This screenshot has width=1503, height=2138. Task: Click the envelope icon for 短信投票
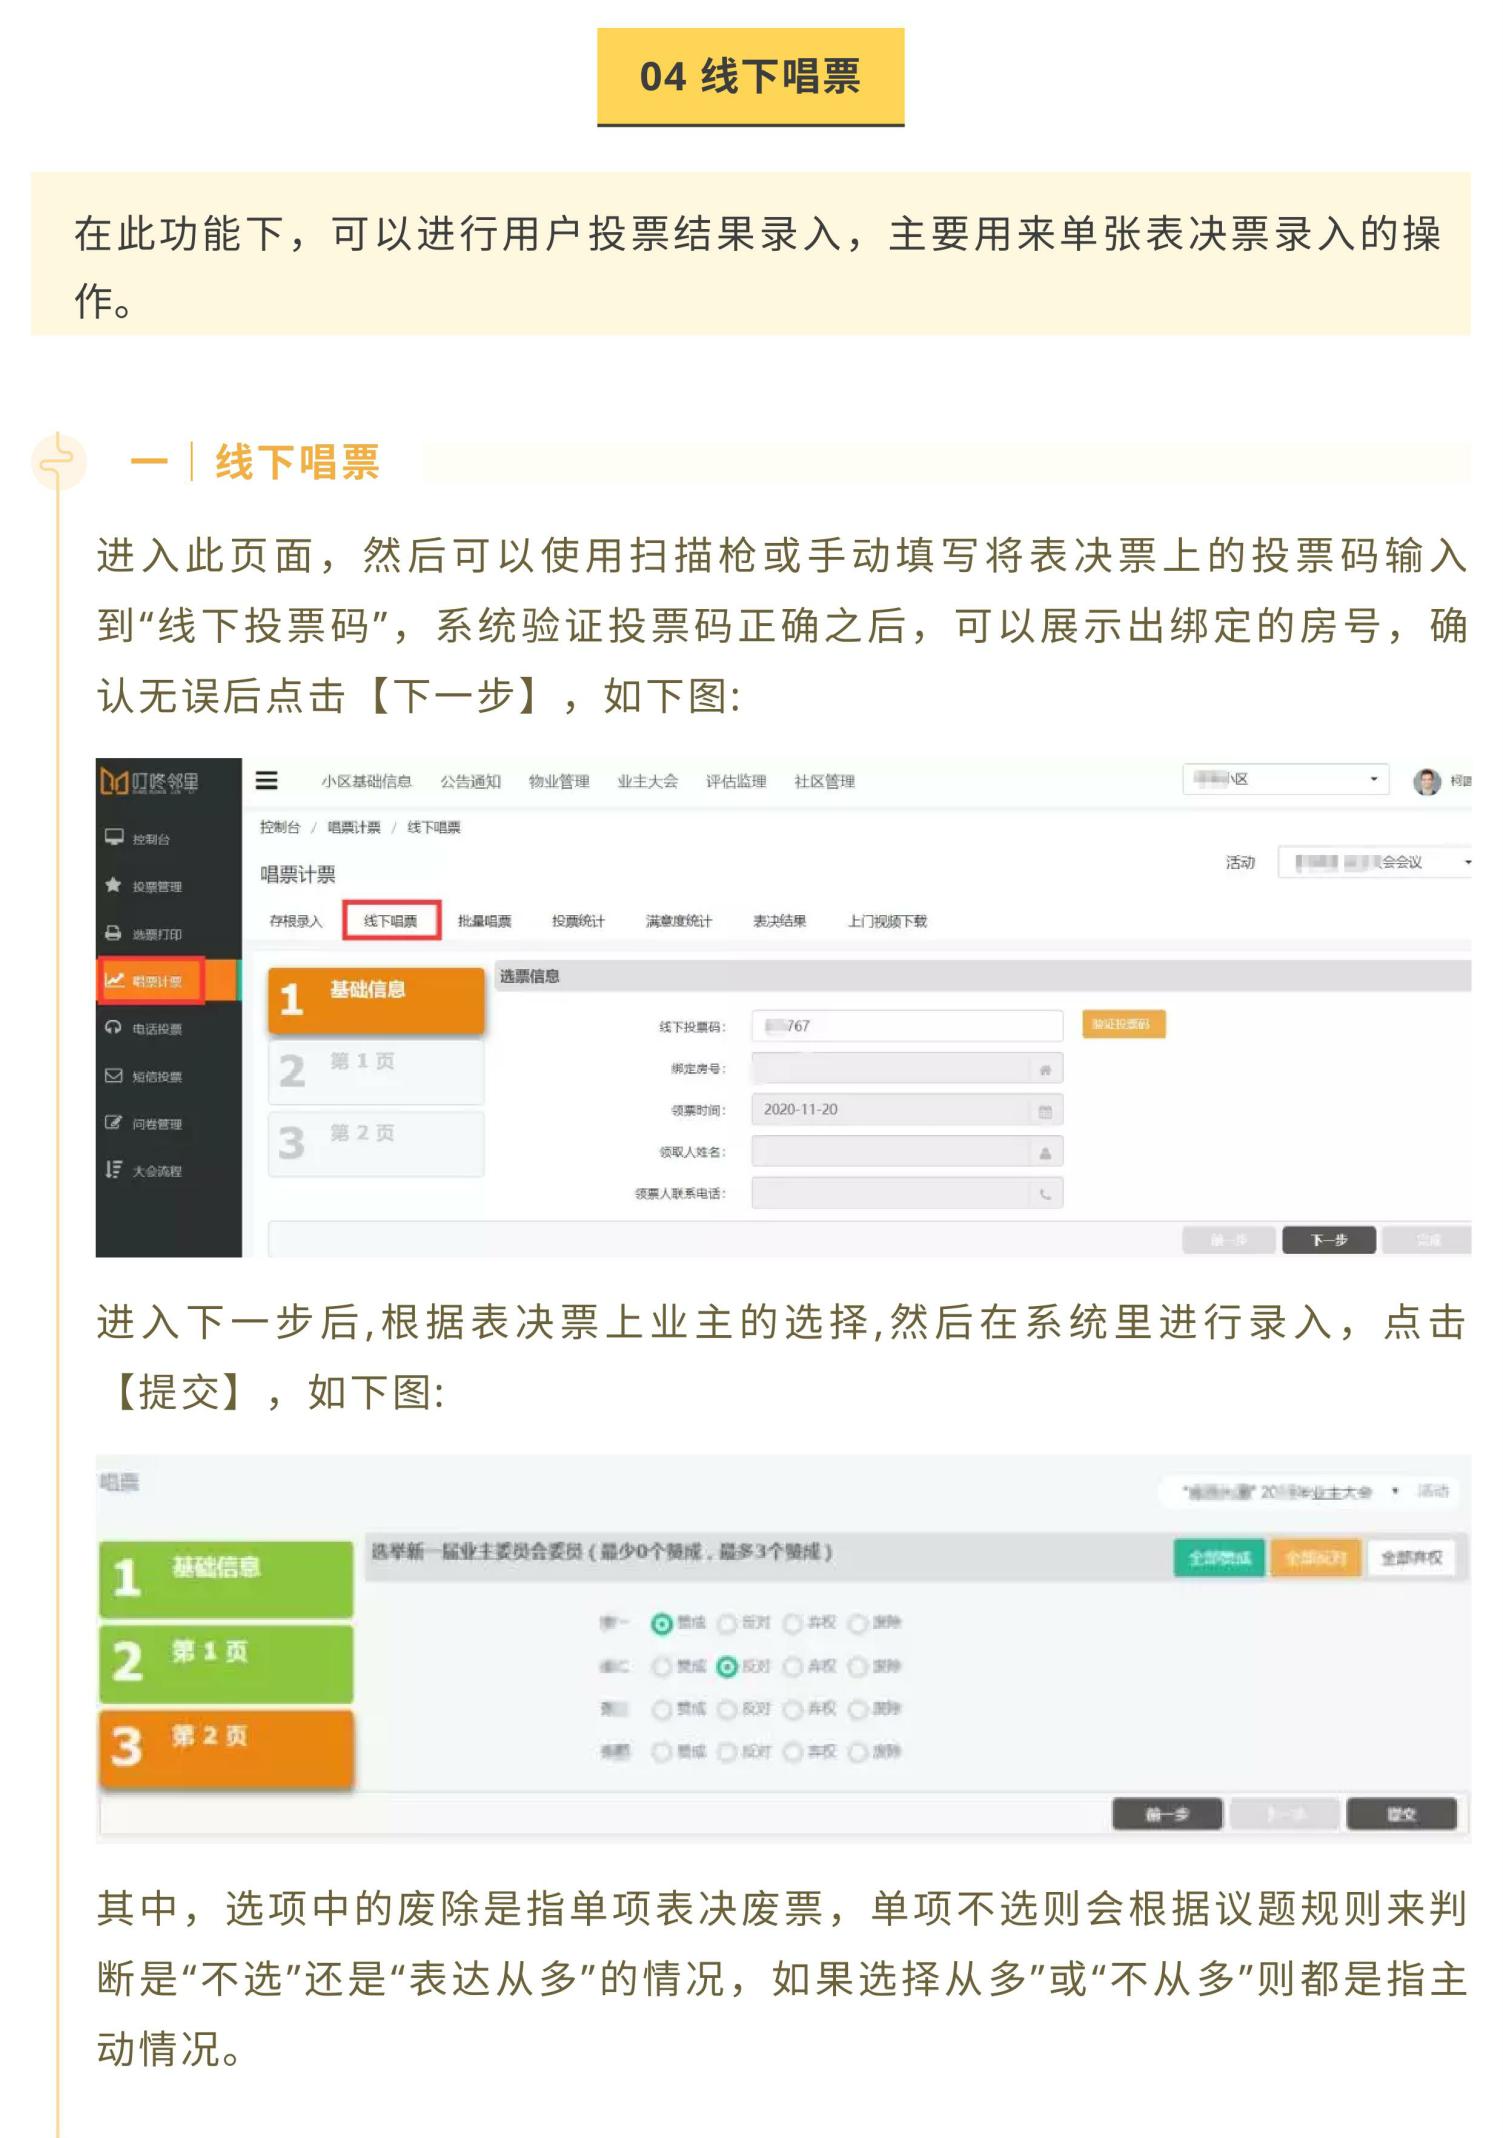(x=114, y=1076)
